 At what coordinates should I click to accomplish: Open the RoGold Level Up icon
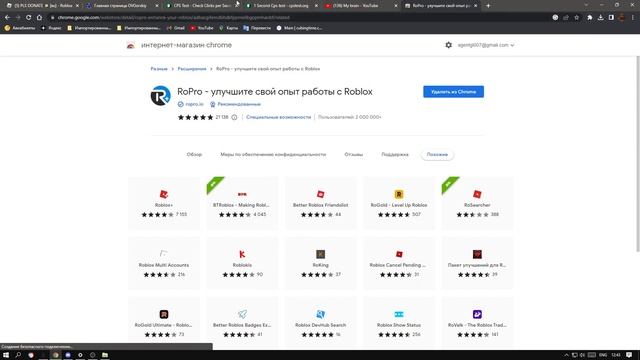pyautogui.click(x=399, y=194)
